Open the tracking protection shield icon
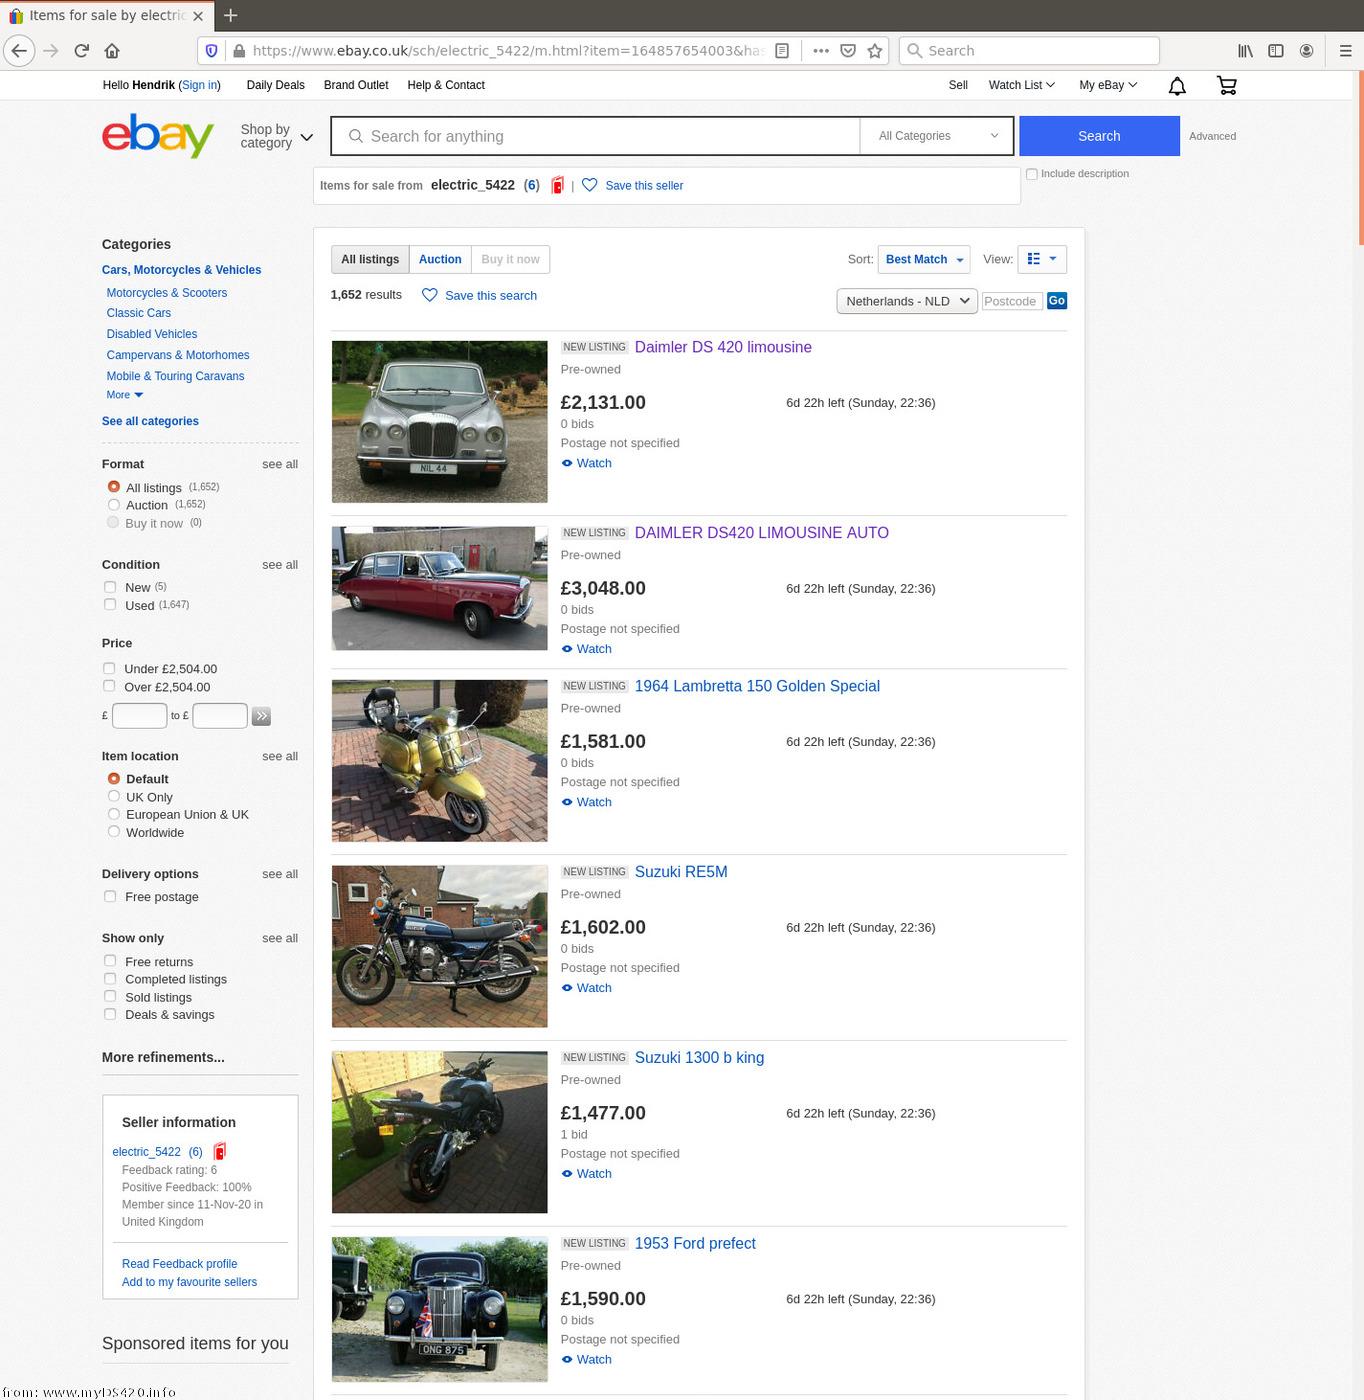Viewport: 1364px width, 1400px height. tap(211, 51)
